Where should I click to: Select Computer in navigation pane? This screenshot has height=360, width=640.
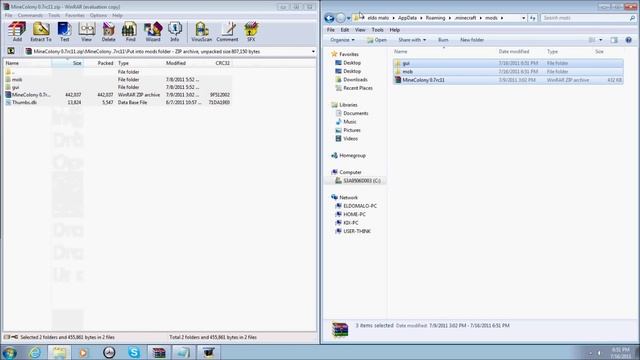pyautogui.click(x=346, y=172)
